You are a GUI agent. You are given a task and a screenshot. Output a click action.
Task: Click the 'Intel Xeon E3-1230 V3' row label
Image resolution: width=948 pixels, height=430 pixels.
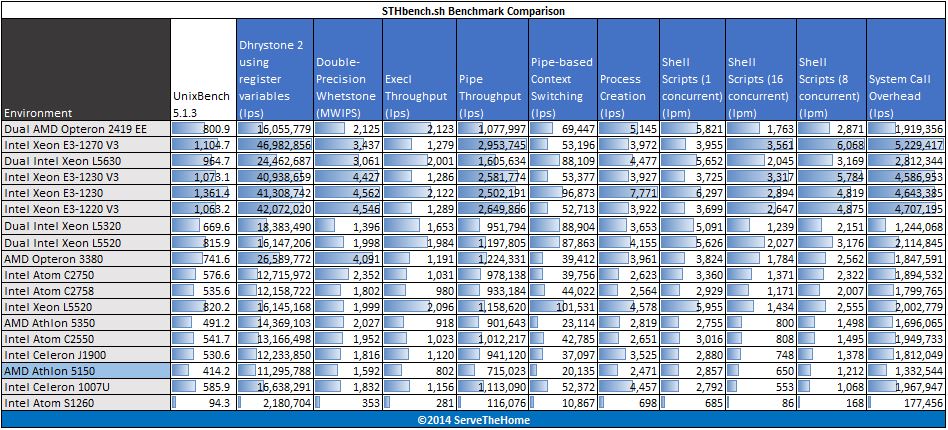[86, 177]
